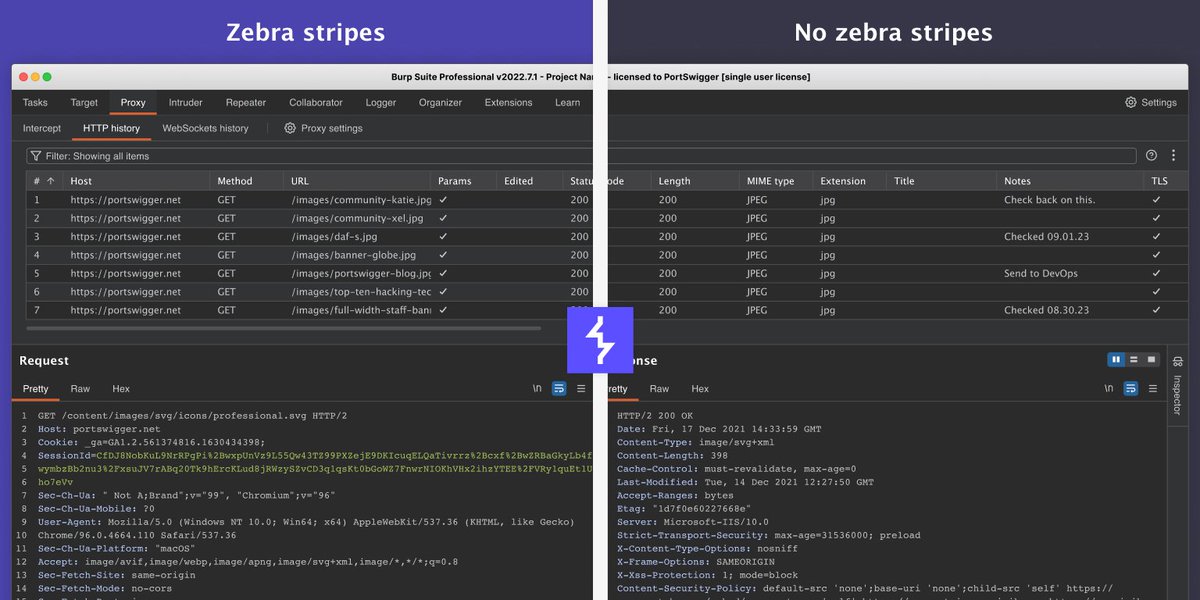Click Proxy settings label
The height and width of the screenshot is (600, 1200).
(332, 128)
